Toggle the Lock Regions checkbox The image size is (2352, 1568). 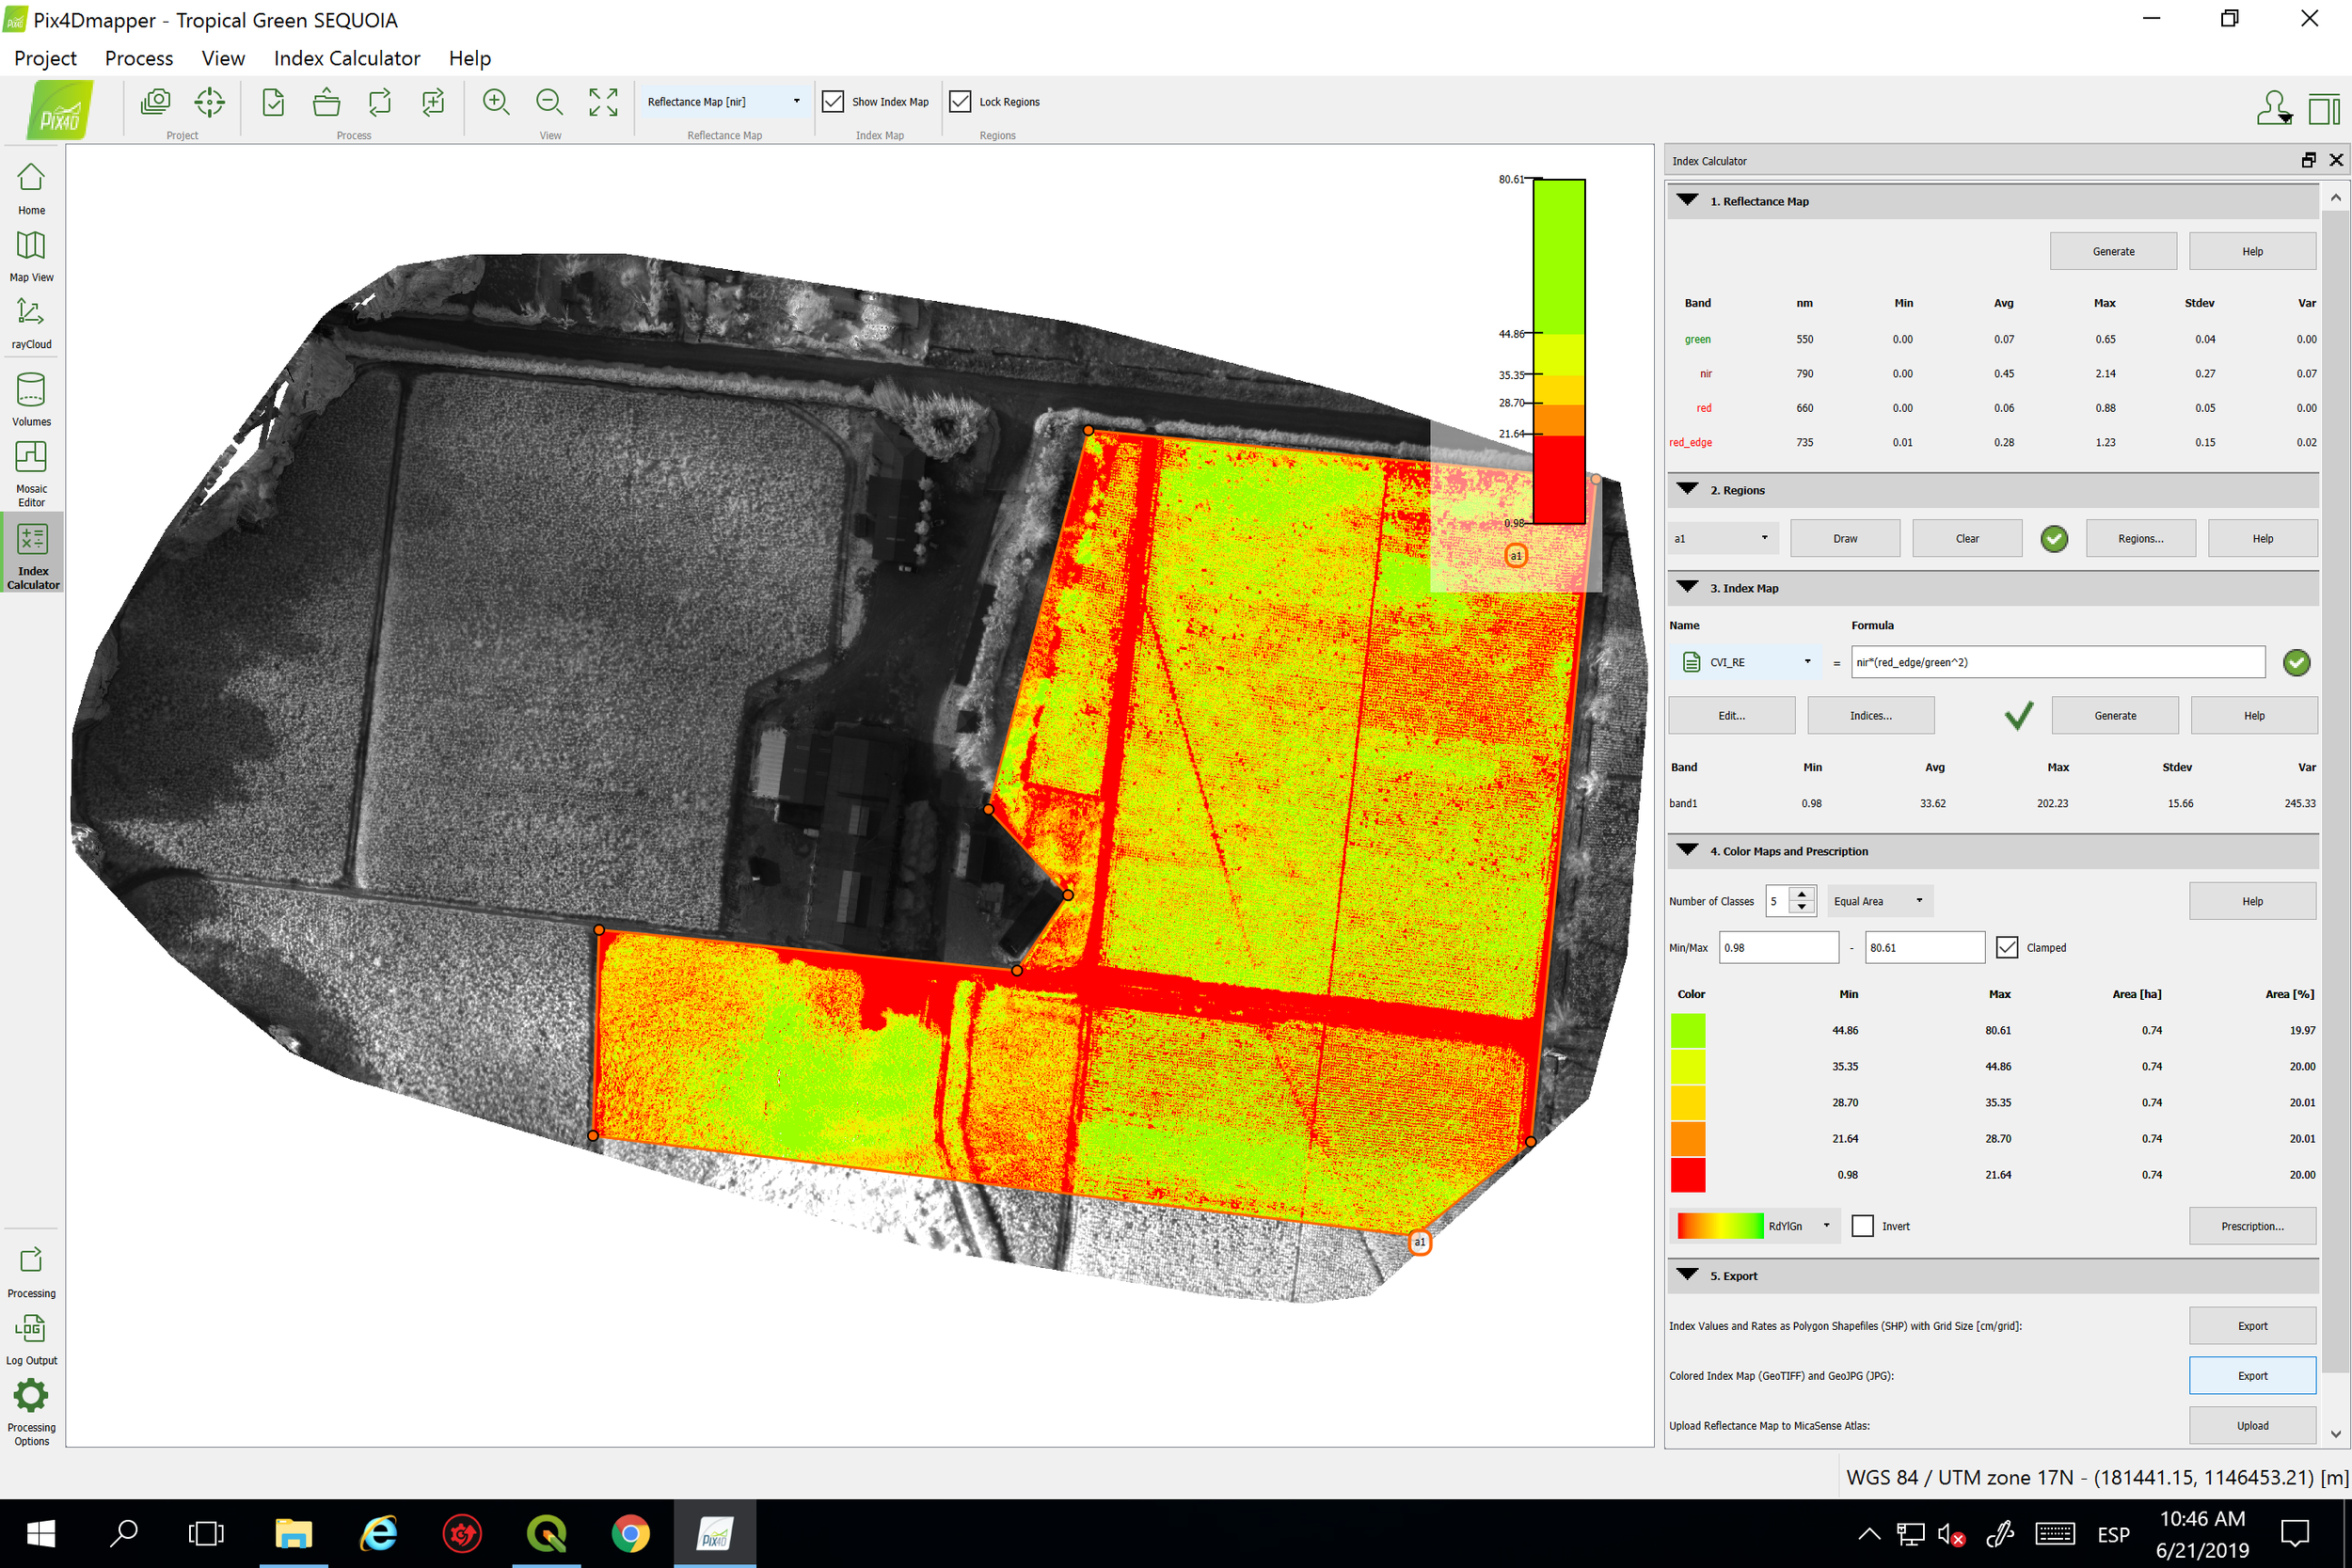pos(960,102)
